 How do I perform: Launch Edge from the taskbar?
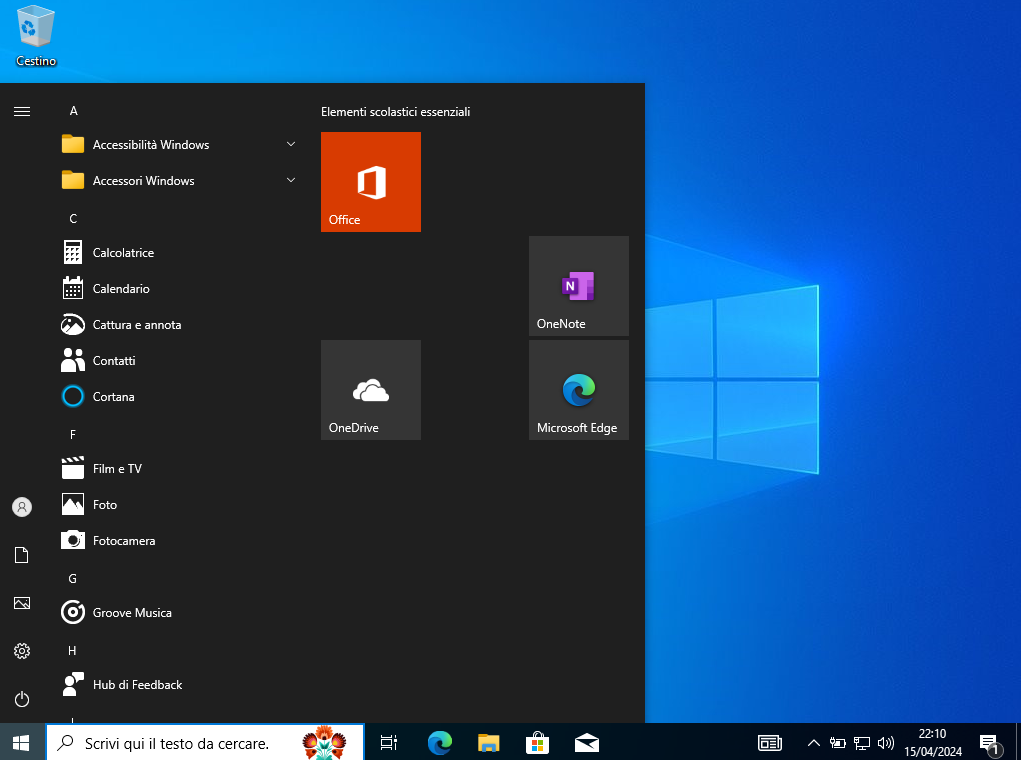440,742
